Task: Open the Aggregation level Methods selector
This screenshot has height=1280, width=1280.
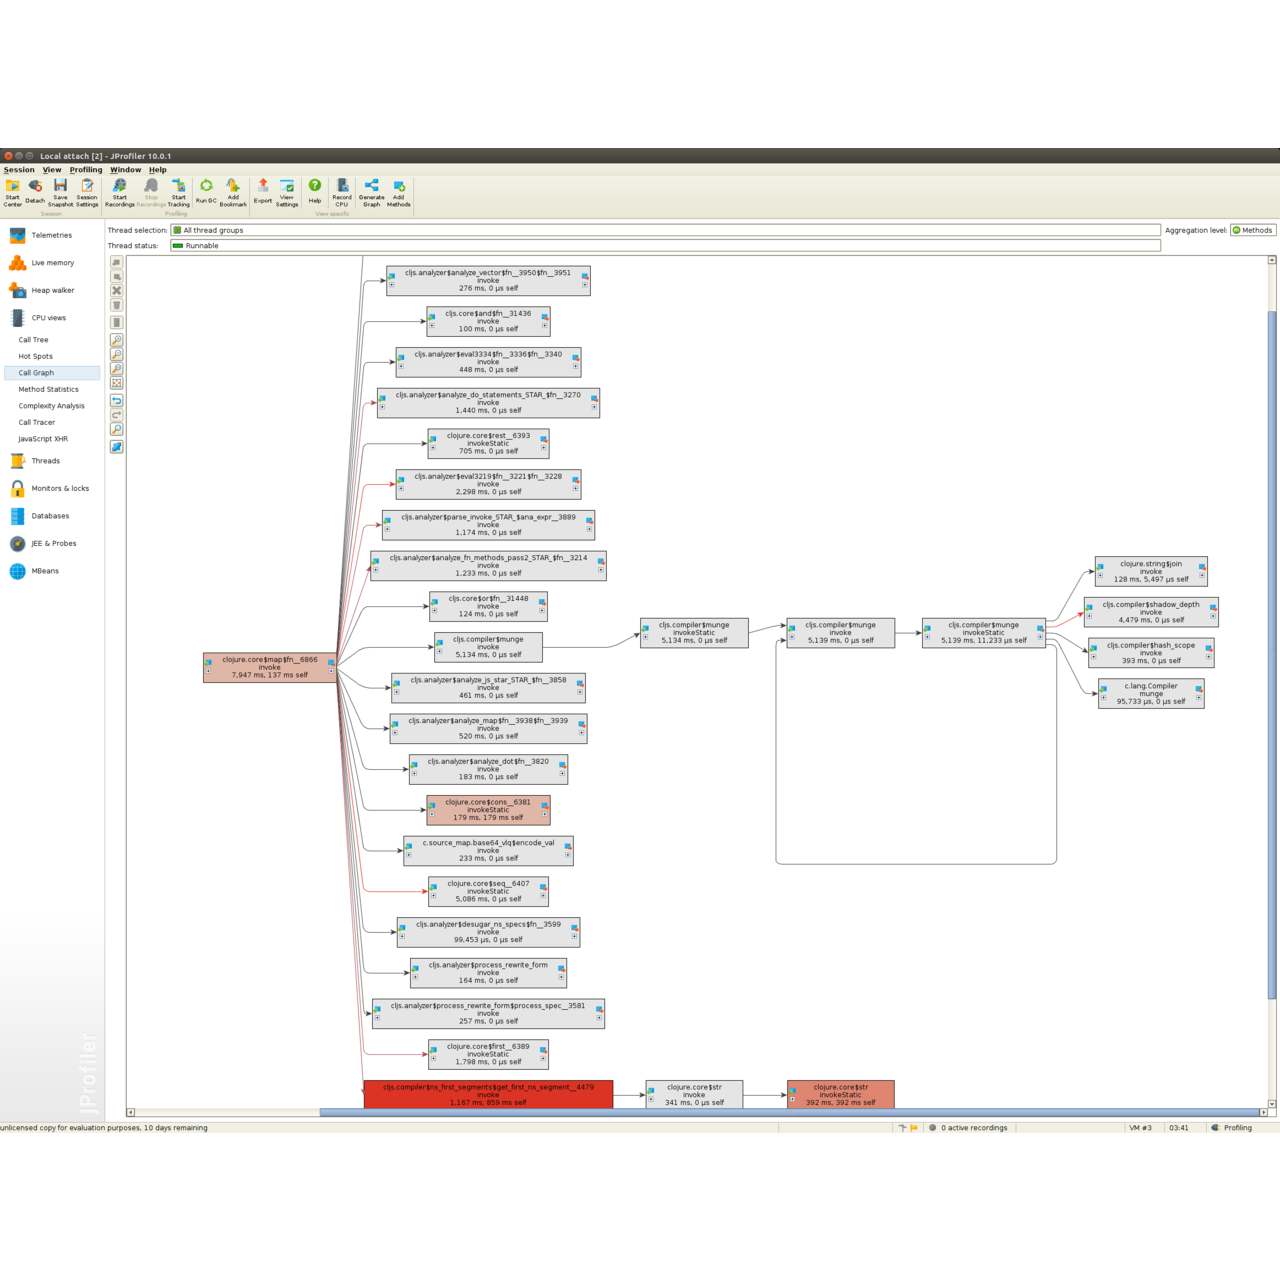Action: pyautogui.click(x=1252, y=230)
